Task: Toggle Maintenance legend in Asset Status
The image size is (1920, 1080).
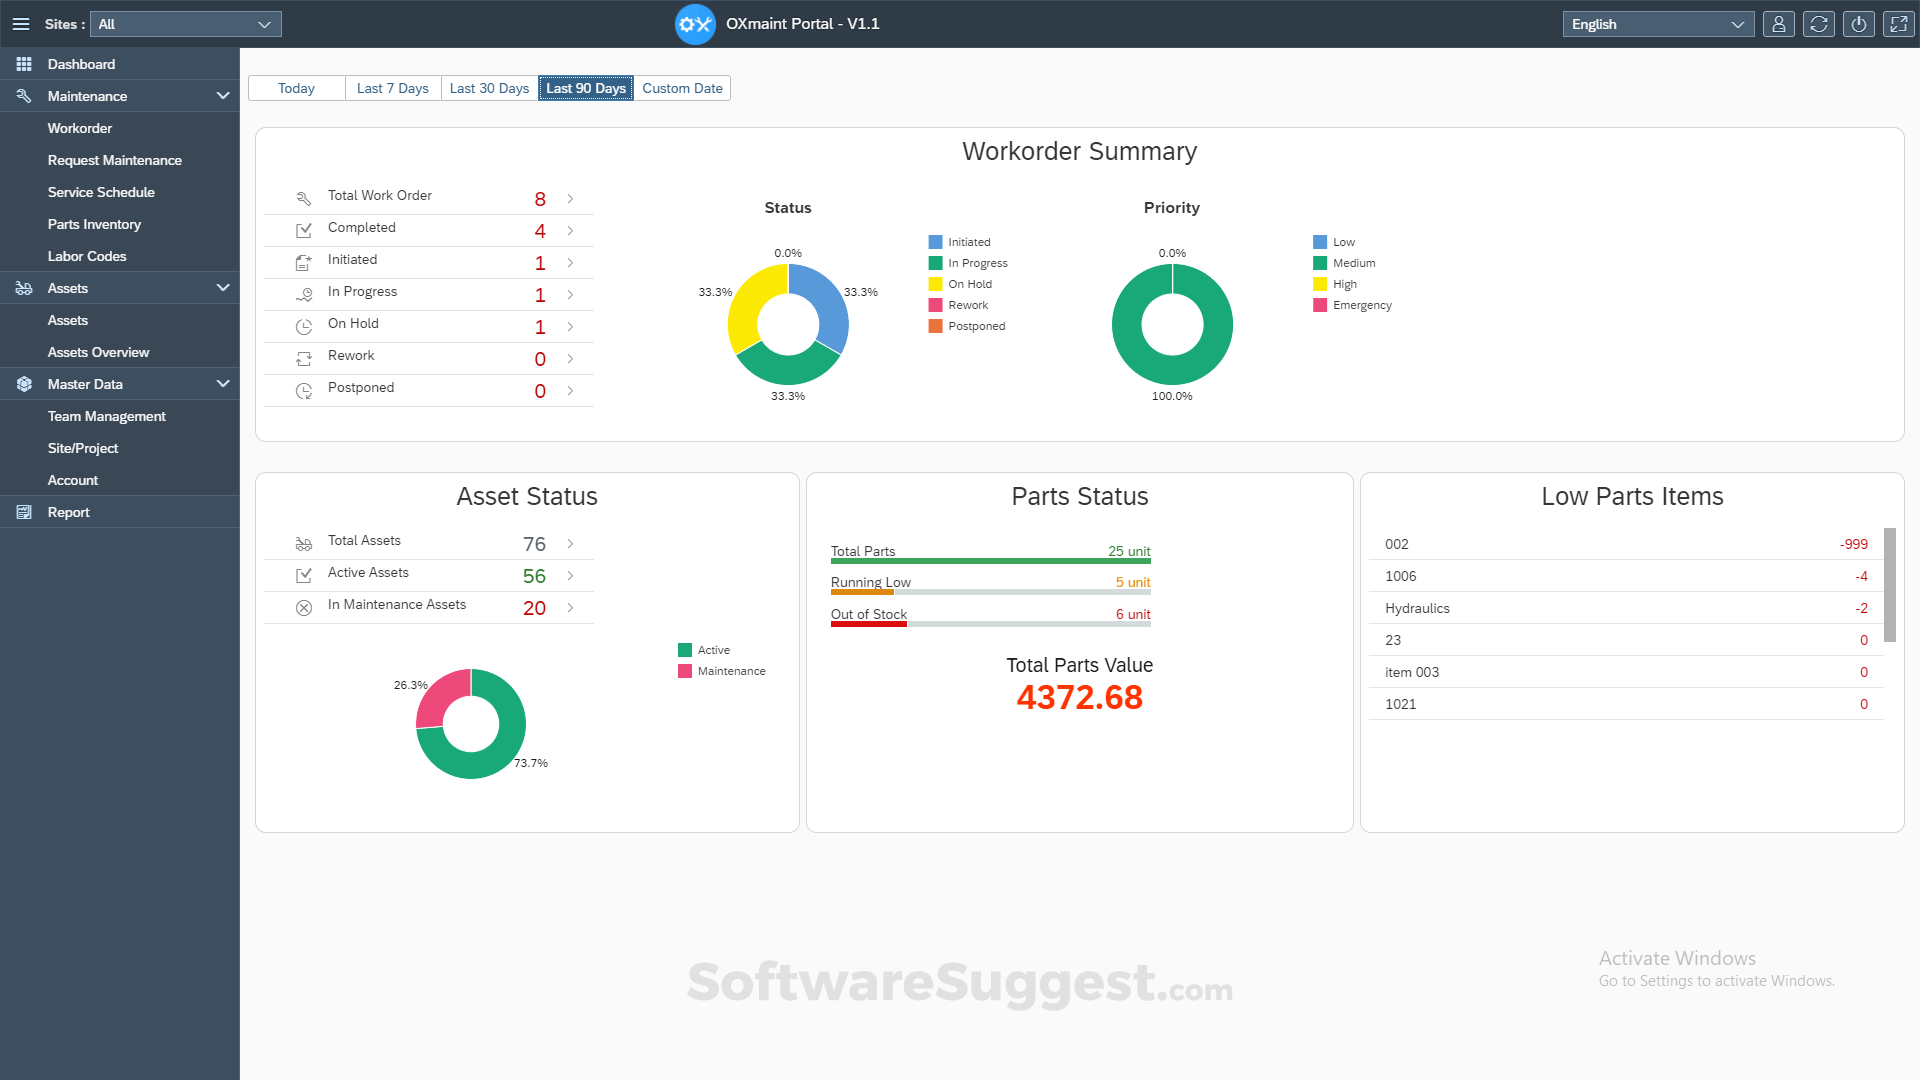Action: tap(730, 671)
